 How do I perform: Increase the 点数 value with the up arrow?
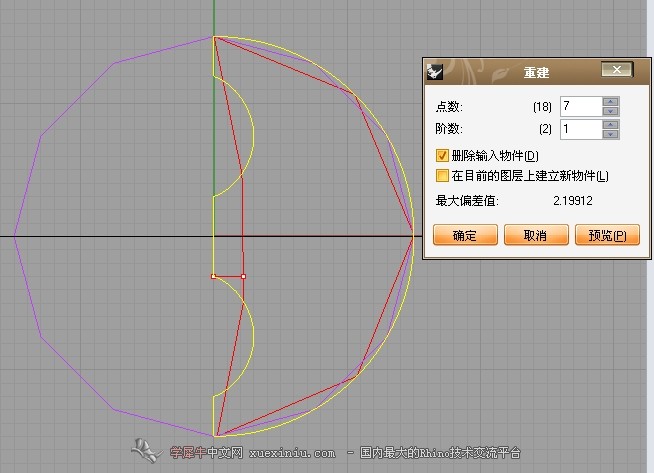point(611,101)
